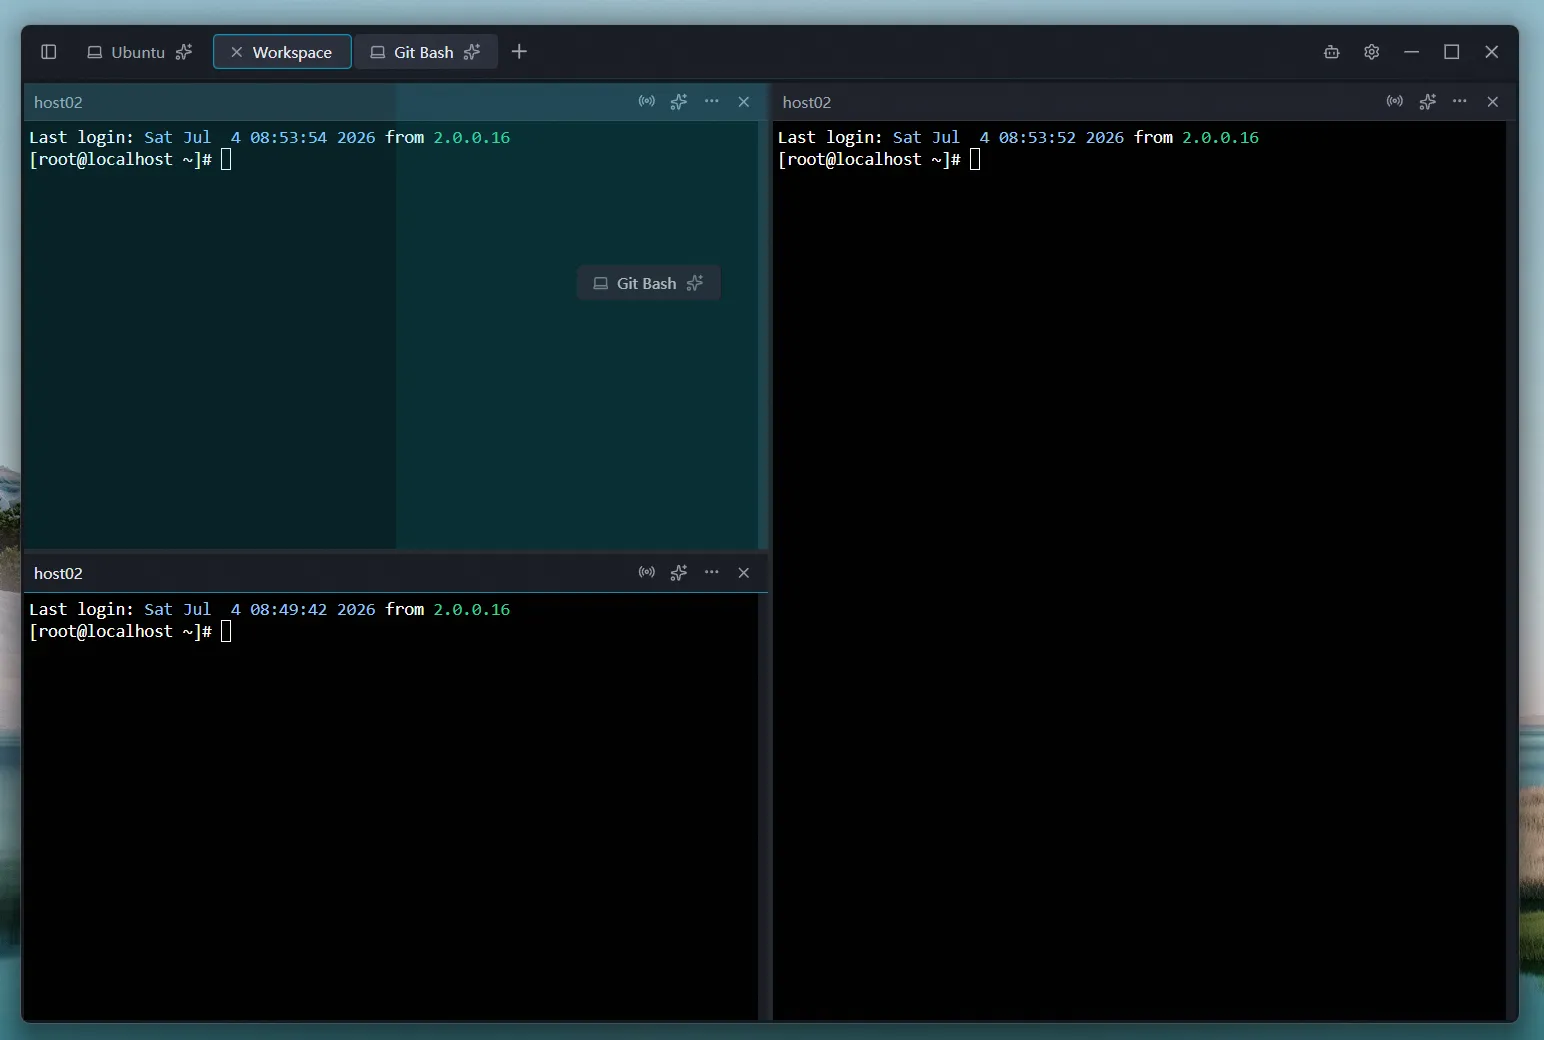1544x1040 pixels.
Task: Toggle broadcast input in right host02 pane
Action: pyautogui.click(x=1395, y=102)
